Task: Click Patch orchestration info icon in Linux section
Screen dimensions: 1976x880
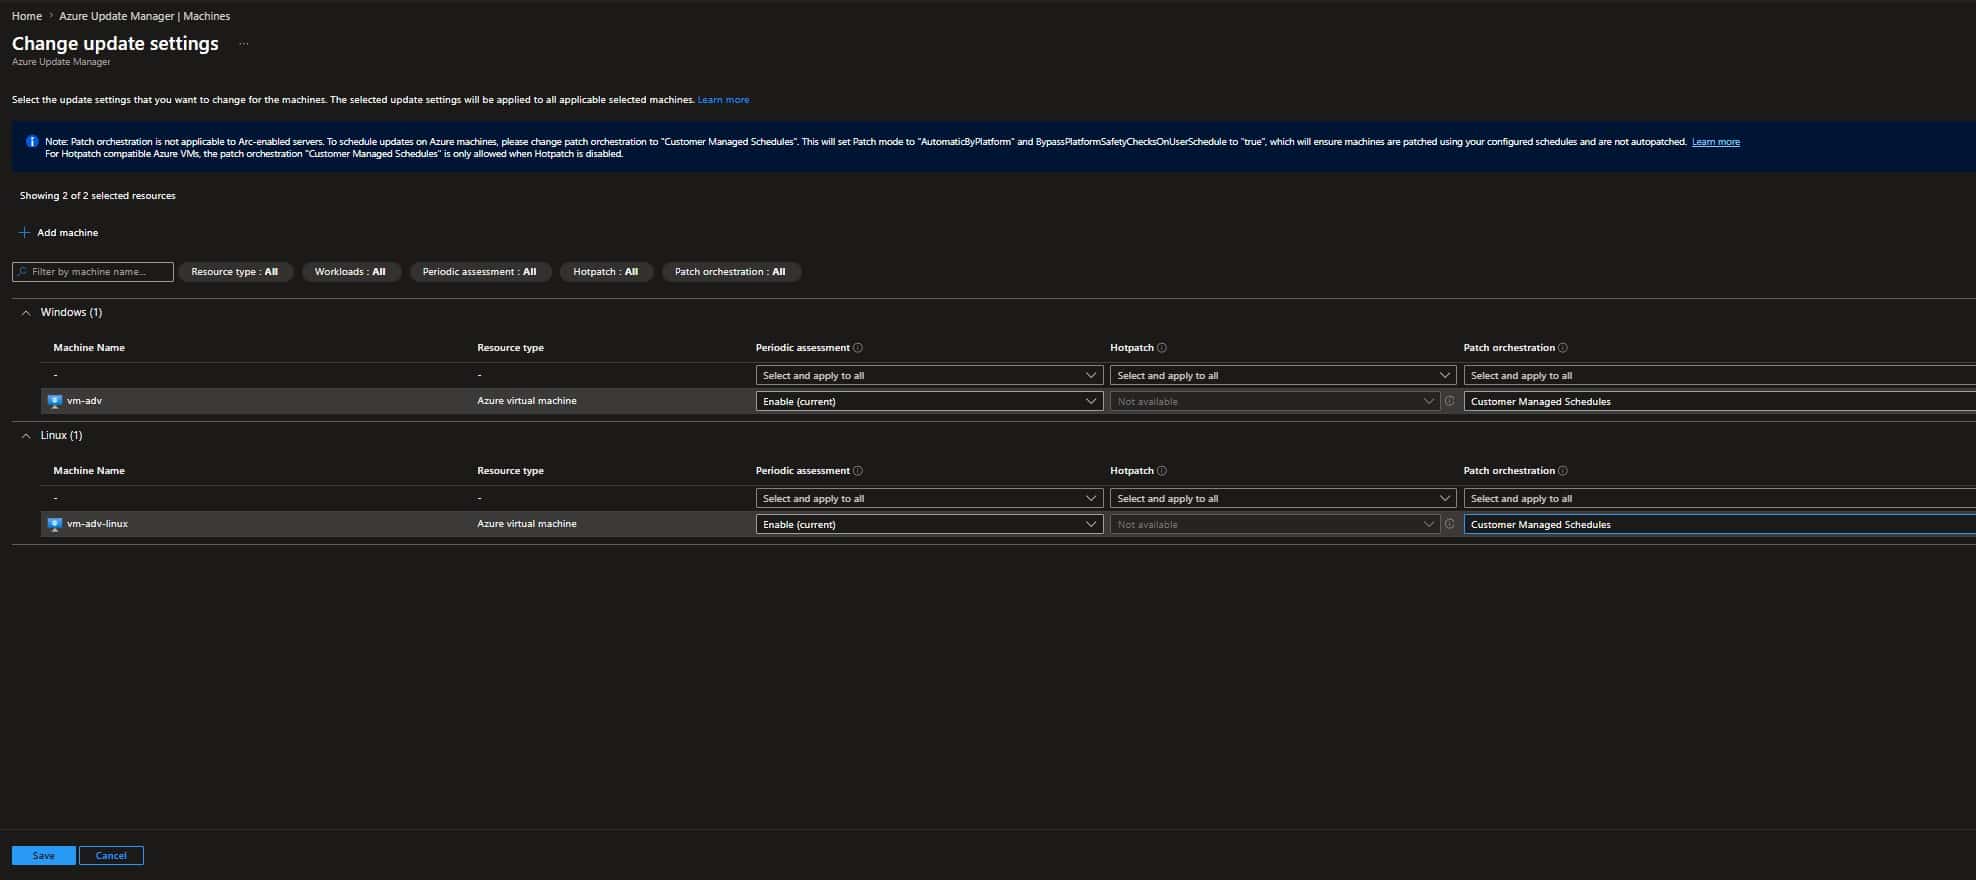Action: pyautogui.click(x=1563, y=471)
